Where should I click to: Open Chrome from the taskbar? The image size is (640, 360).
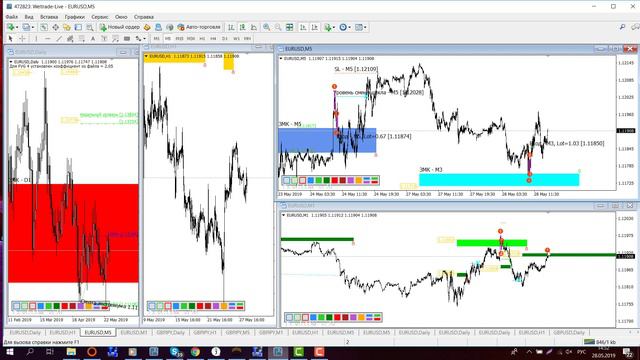(195, 352)
